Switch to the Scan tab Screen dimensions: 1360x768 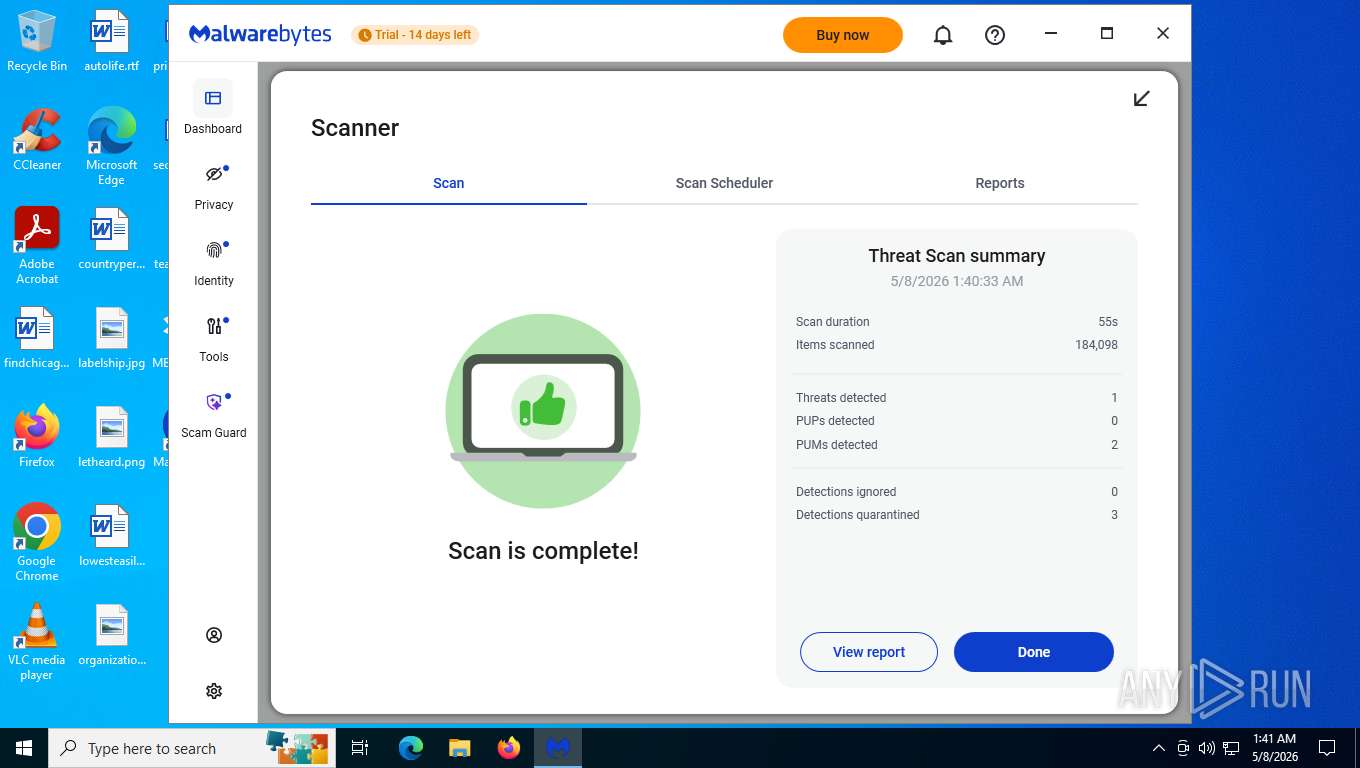click(x=448, y=183)
